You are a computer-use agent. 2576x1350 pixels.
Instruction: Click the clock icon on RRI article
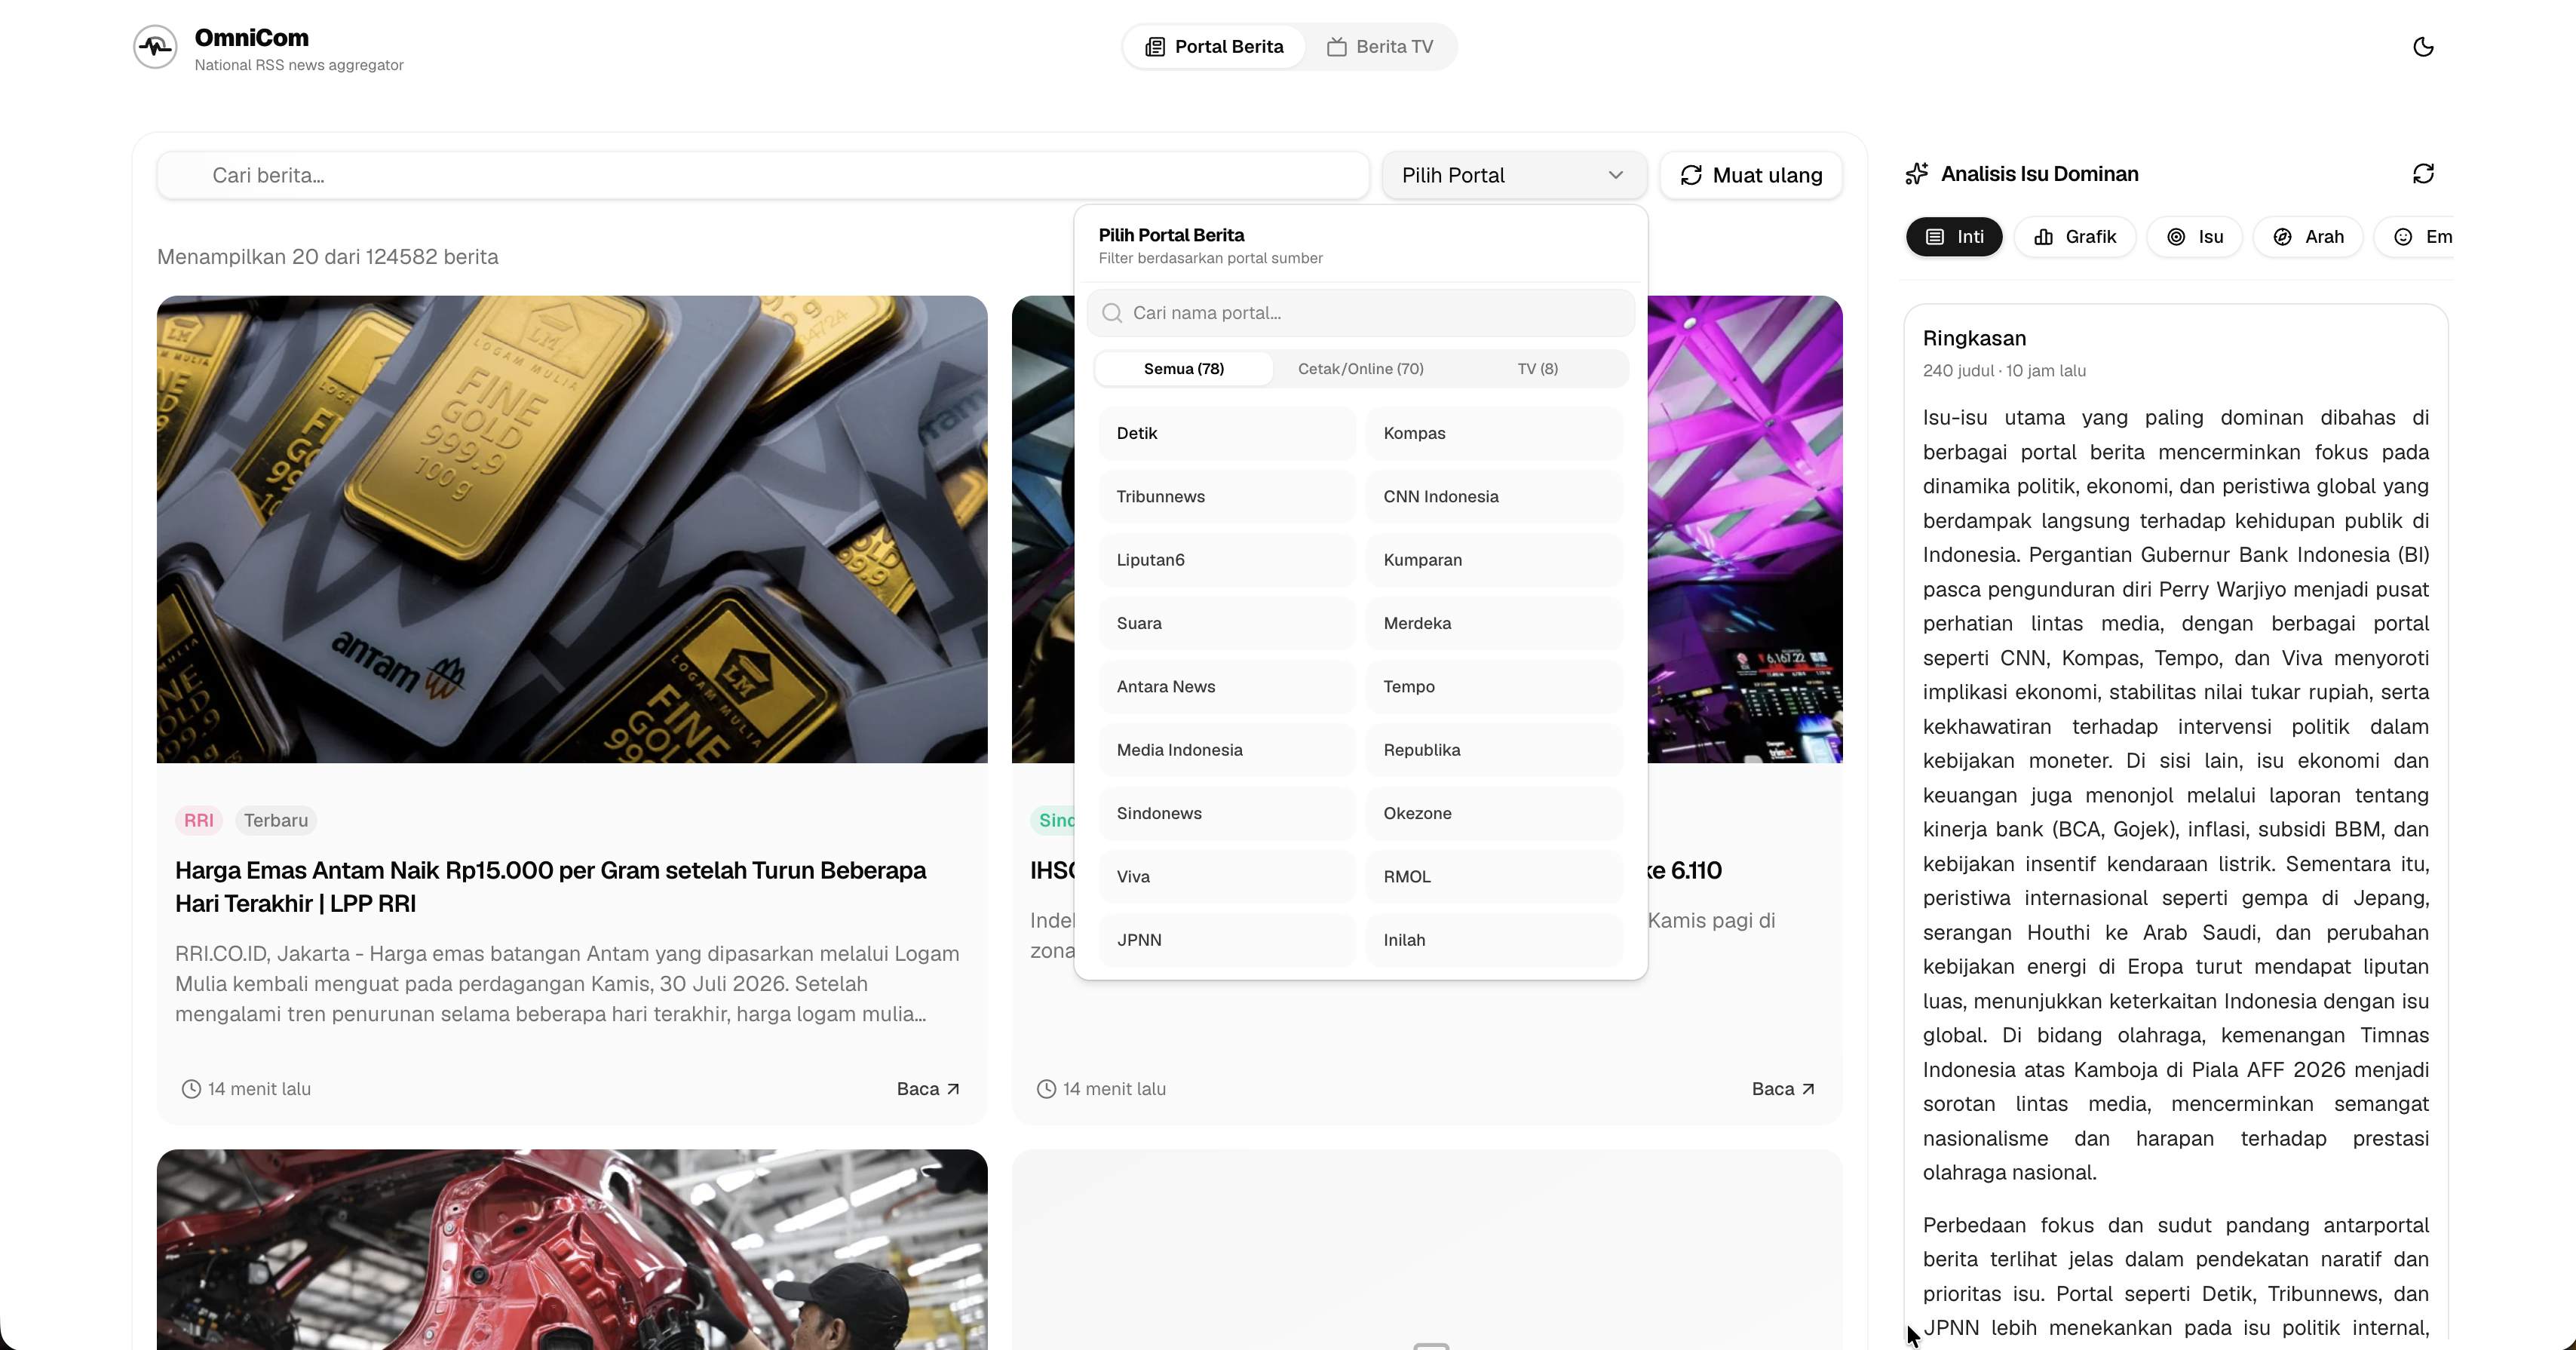(191, 1089)
